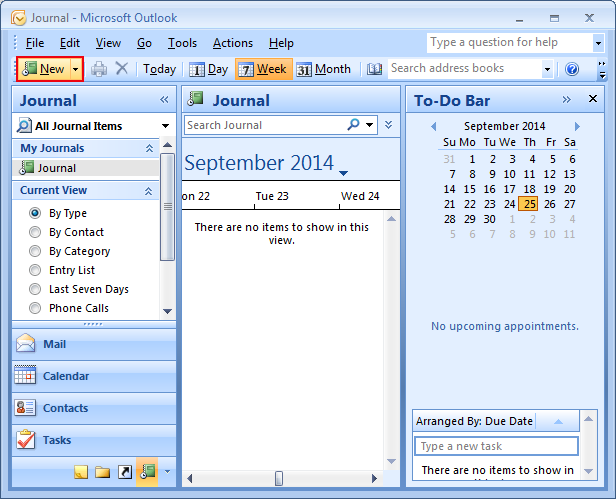Click the journal horizontal scrollbar thumb
Screen dimensions: 616x499
click(x=279, y=478)
